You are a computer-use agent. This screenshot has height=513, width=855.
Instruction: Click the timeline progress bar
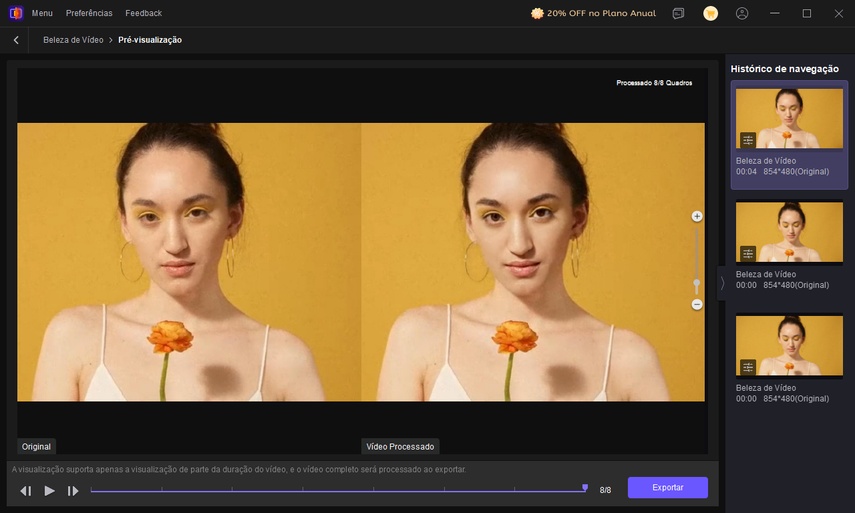338,491
